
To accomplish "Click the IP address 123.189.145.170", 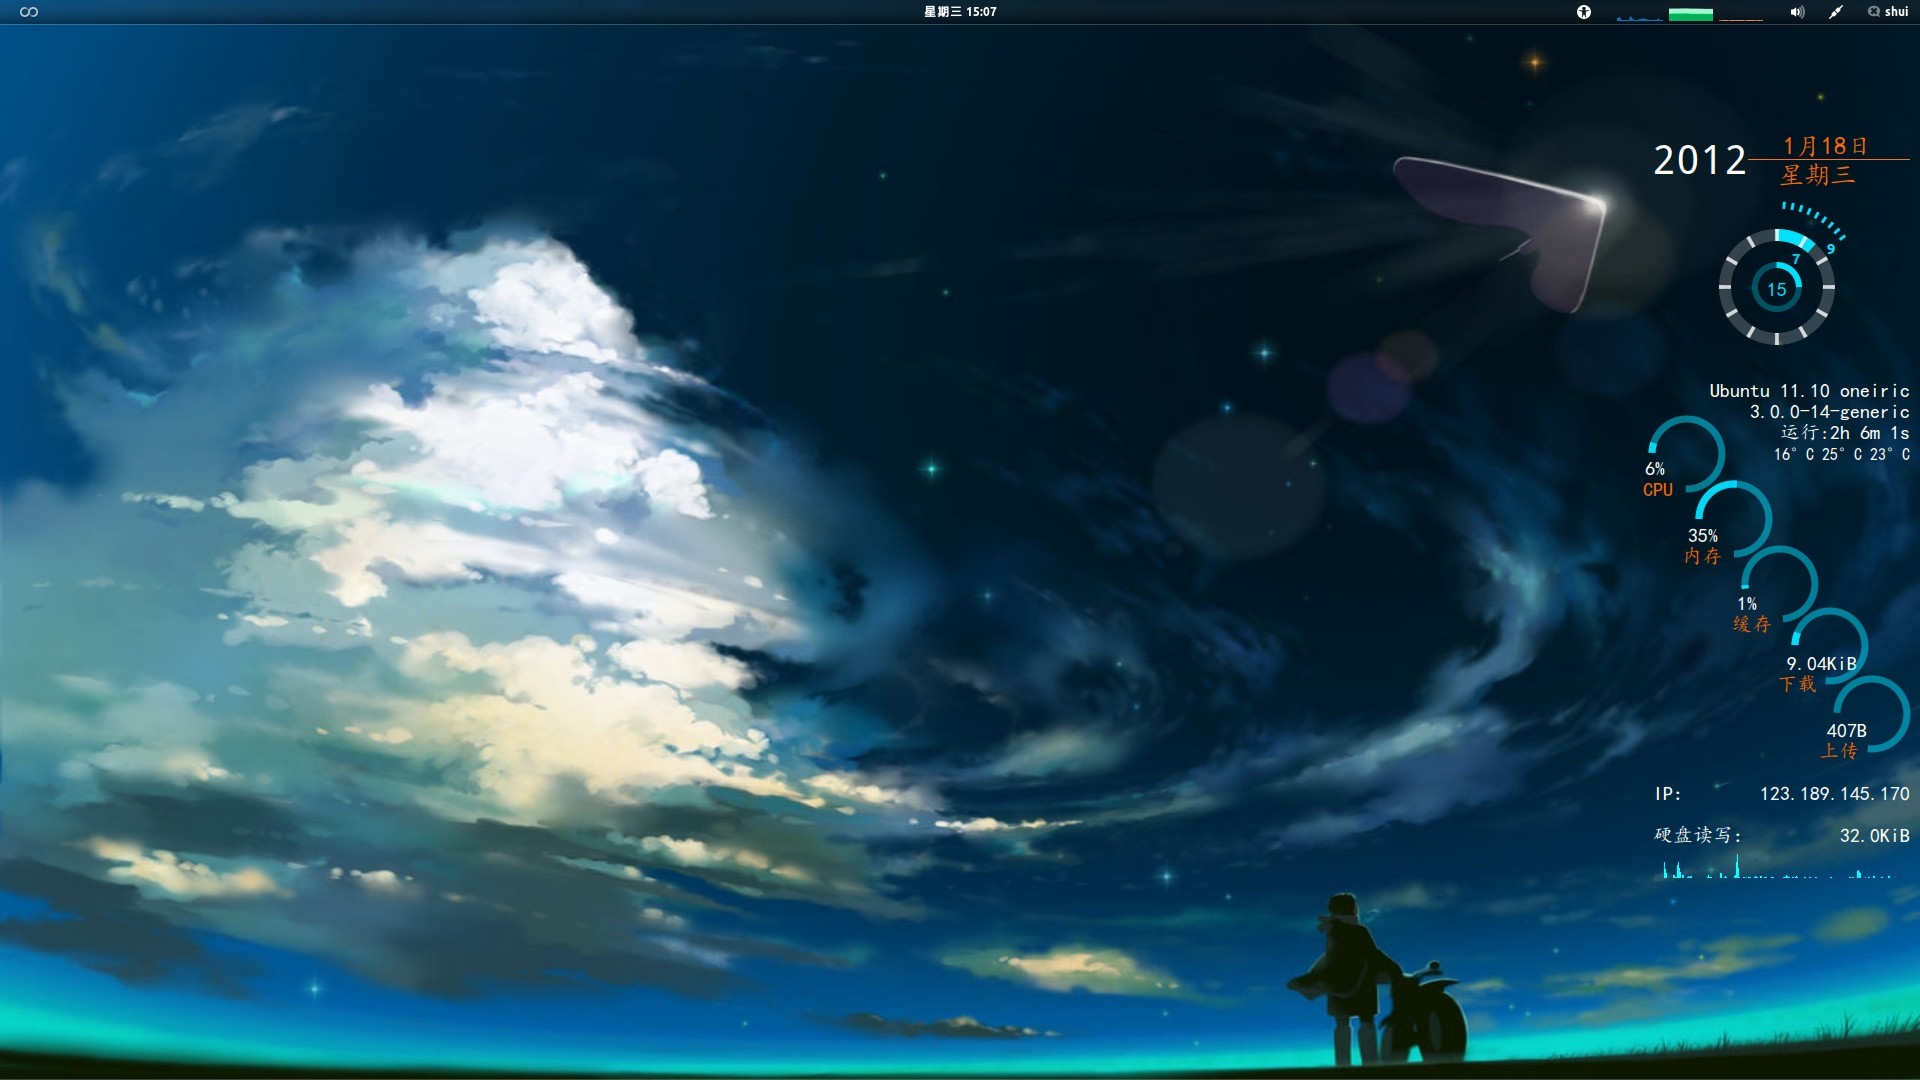I will (1835, 794).
